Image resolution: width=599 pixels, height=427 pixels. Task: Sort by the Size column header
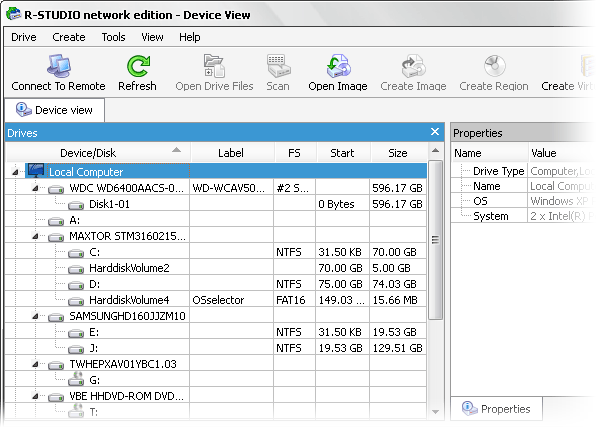pyautogui.click(x=398, y=153)
